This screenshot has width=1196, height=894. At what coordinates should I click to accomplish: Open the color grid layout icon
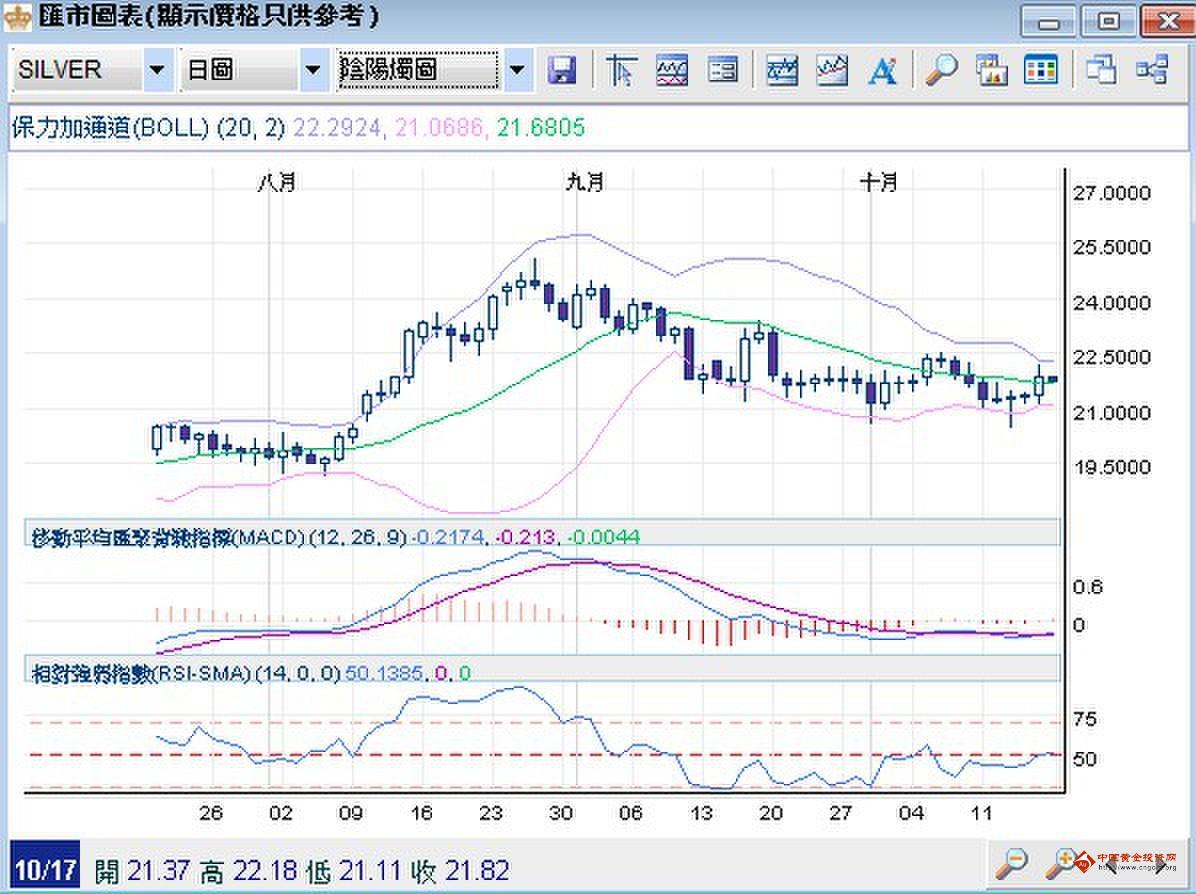pos(1041,70)
